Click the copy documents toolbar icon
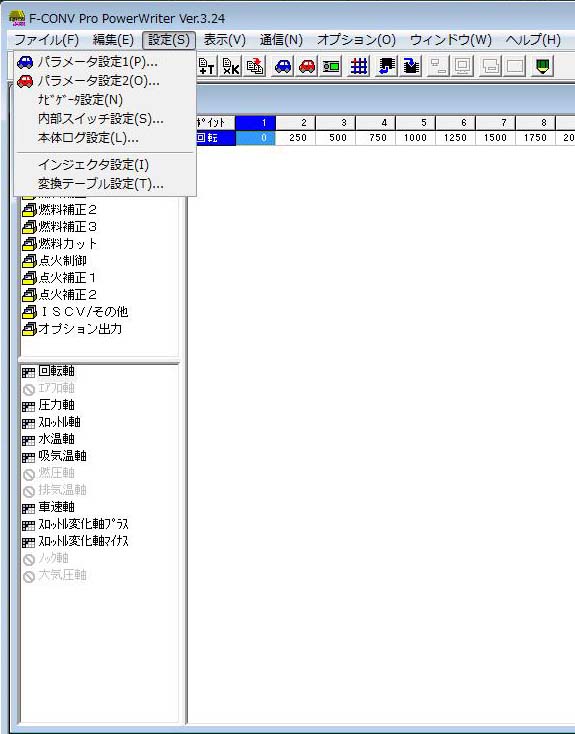Image resolution: width=575 pixels, height=734 pixels. pyautogui.click(x=255, y=66)
